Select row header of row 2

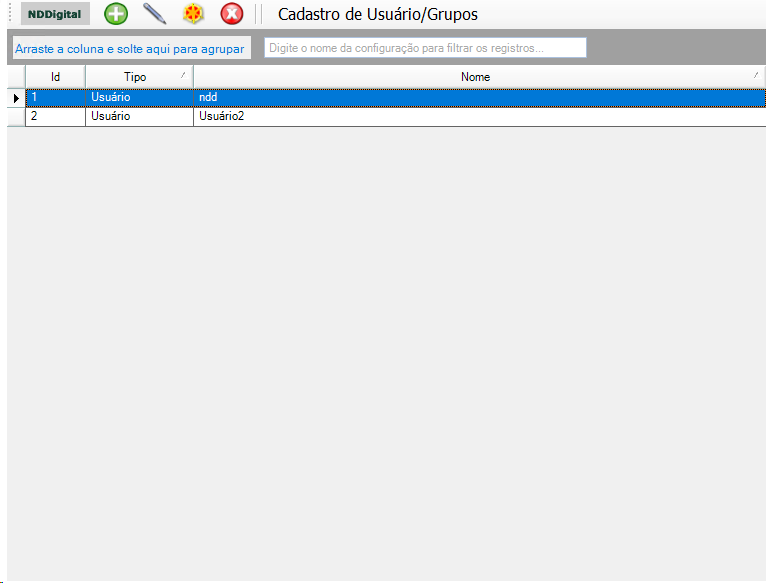16,117
